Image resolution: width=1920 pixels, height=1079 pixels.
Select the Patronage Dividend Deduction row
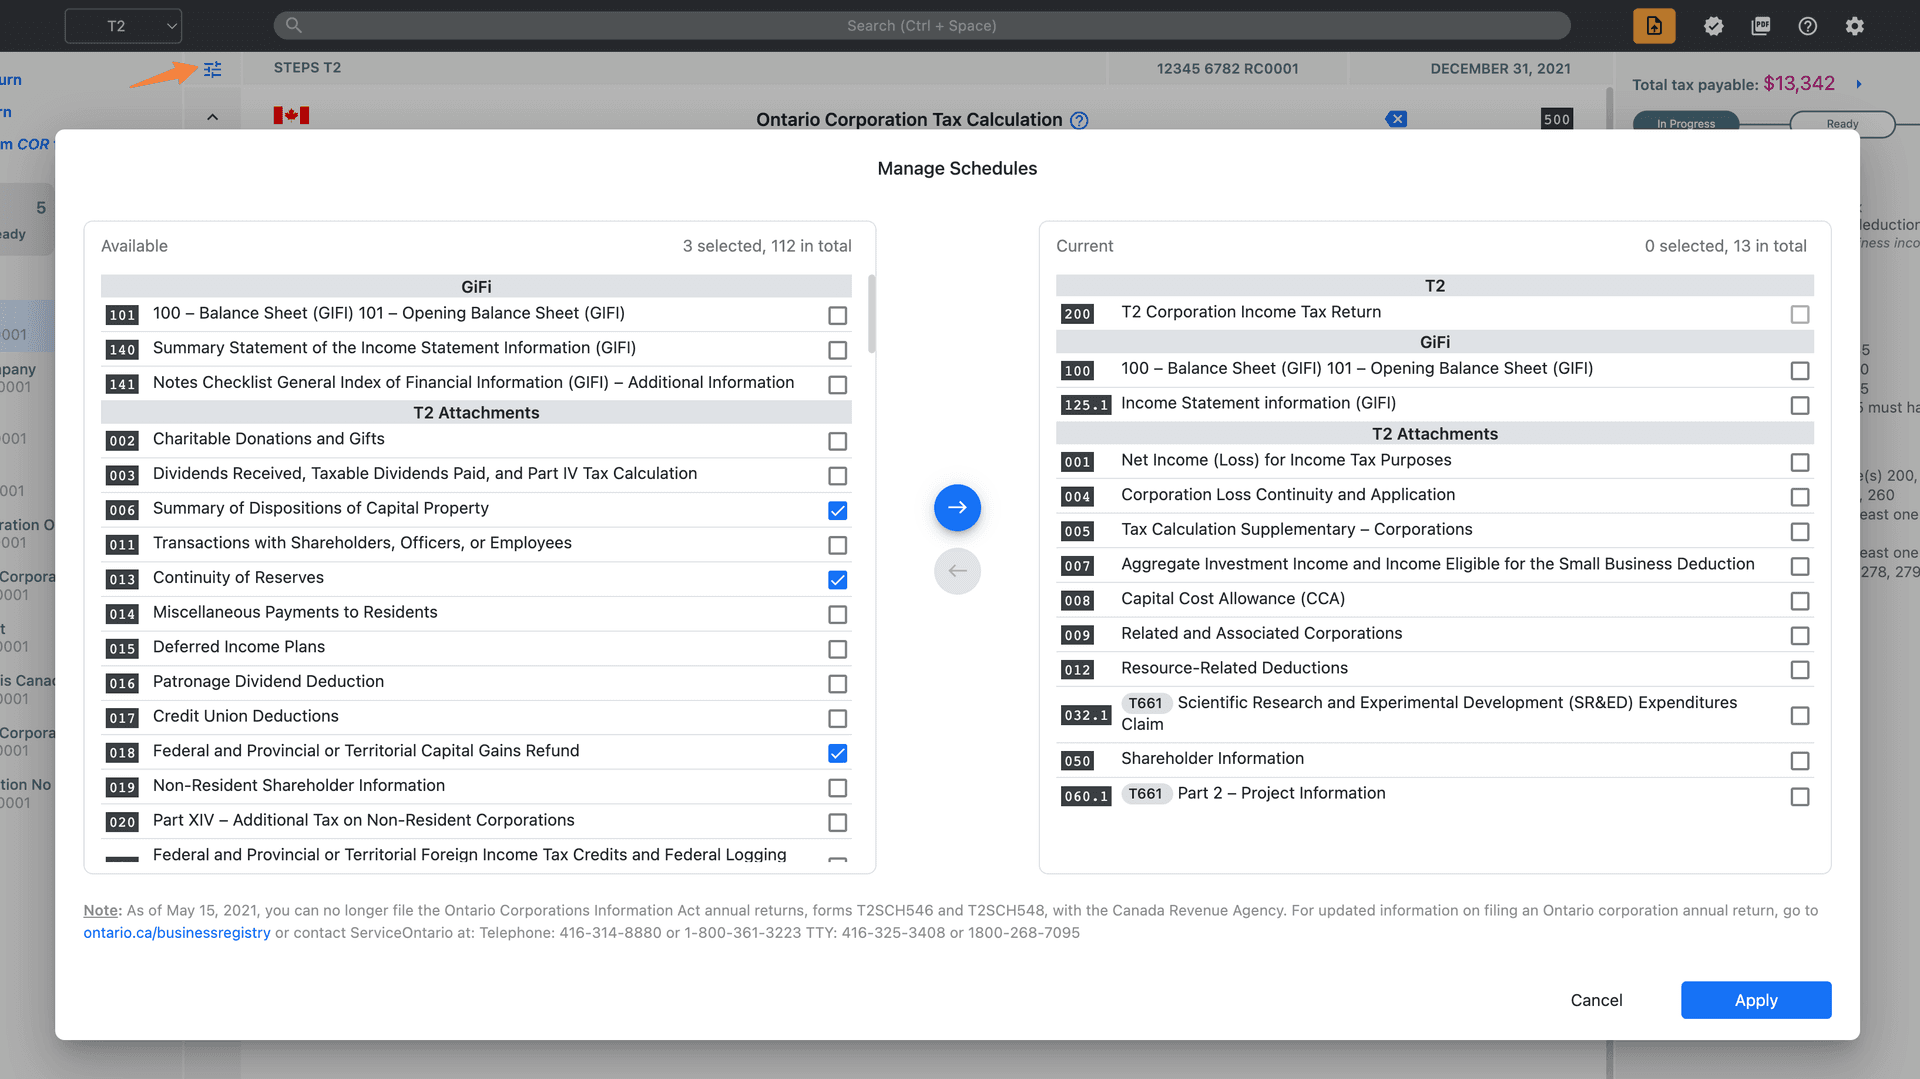coord(476,682)
